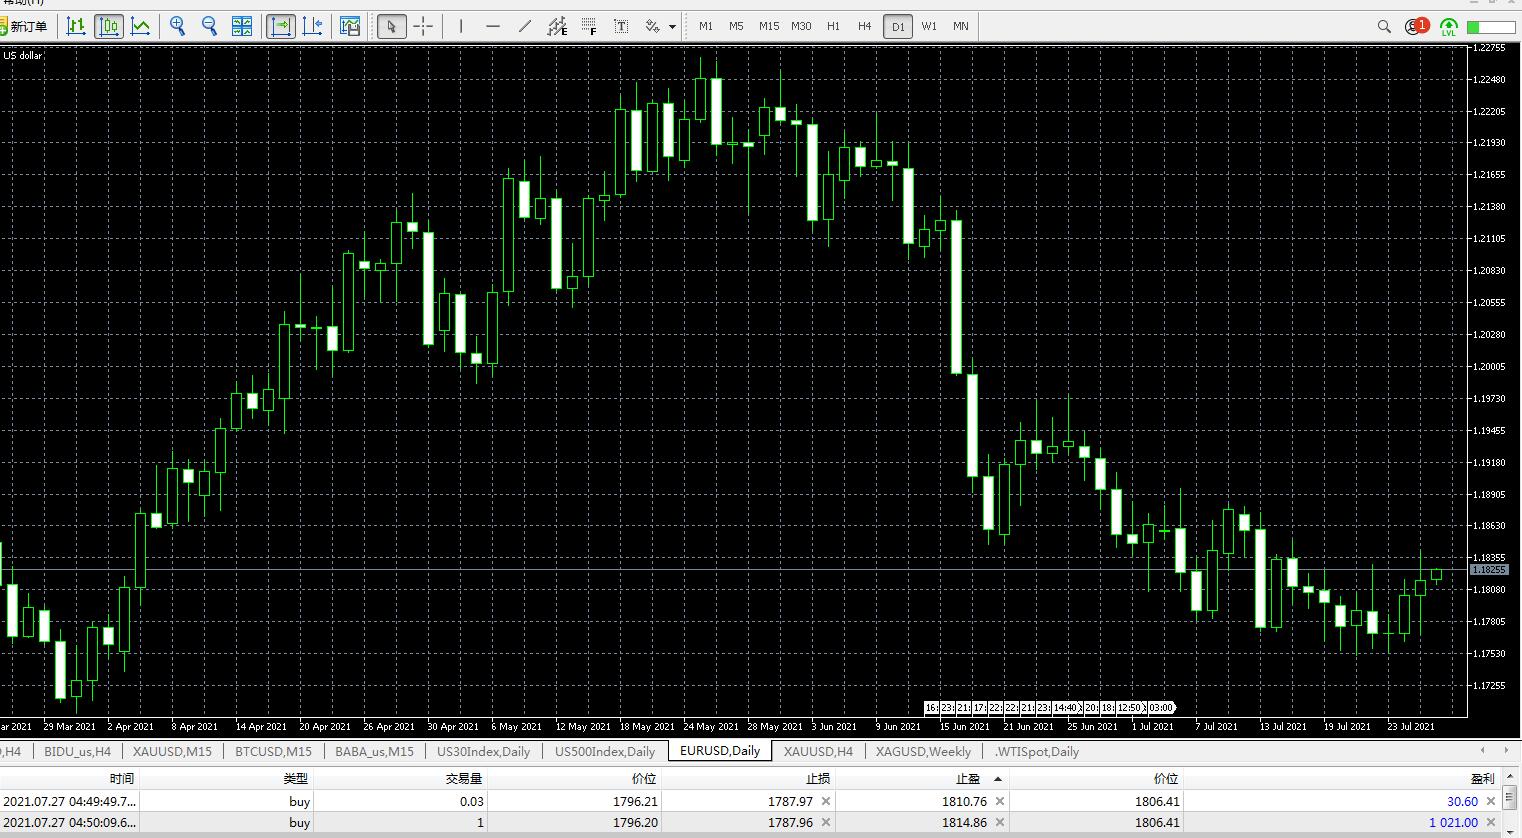Sort orders by 时间 column
The width and height of the screenshot is (1522, 838).
(x=69, y=778)
